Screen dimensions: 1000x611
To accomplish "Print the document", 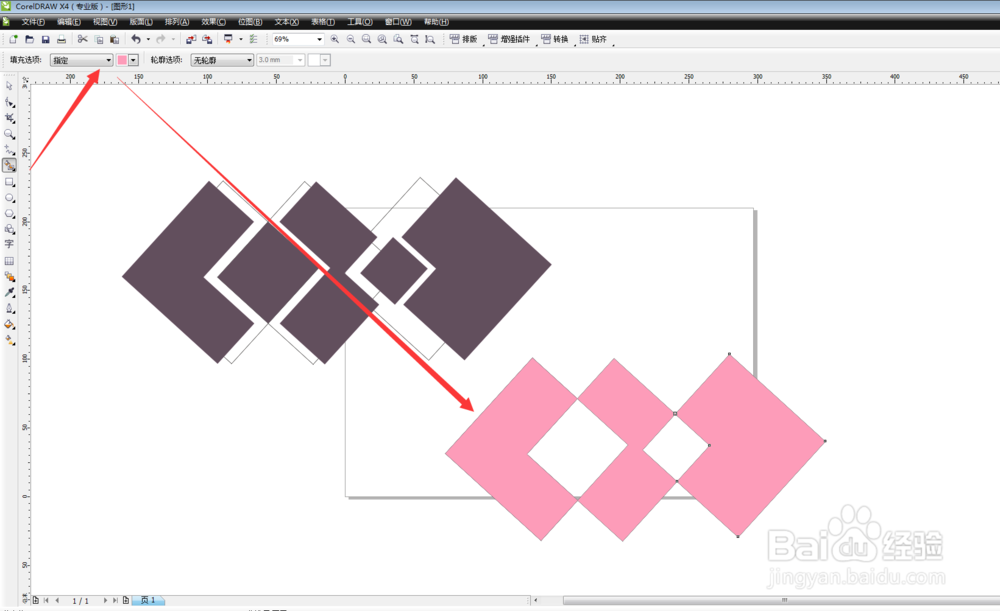I will click(61, 40).
